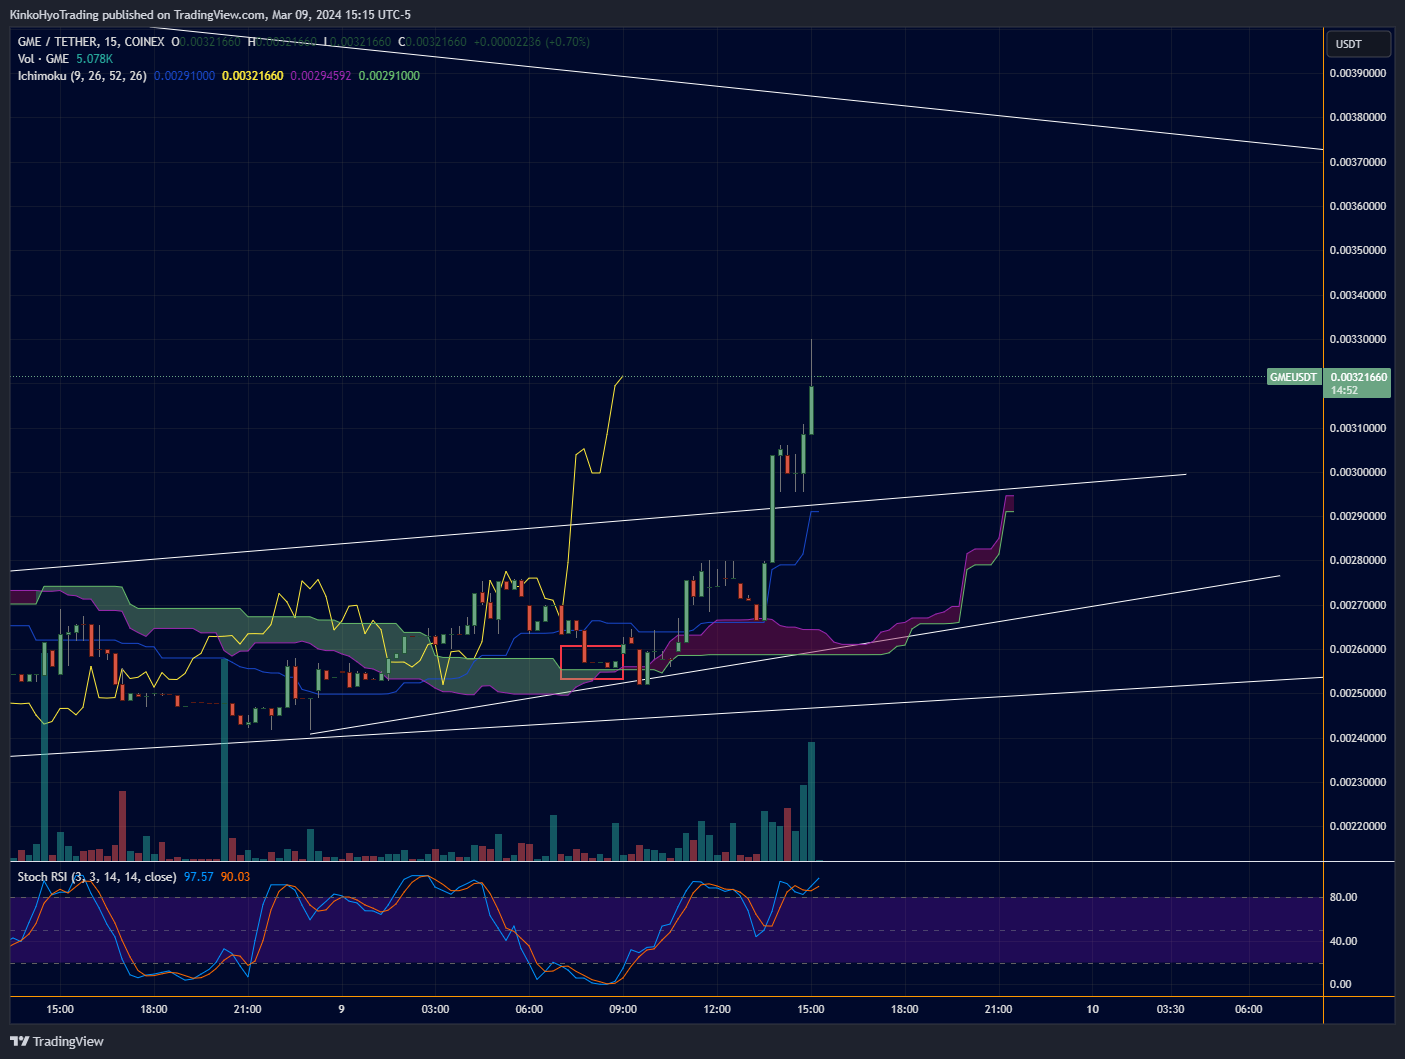Click the 0.00360000 price axis label
The image size is (1405, 1059).
[1357, 206]
